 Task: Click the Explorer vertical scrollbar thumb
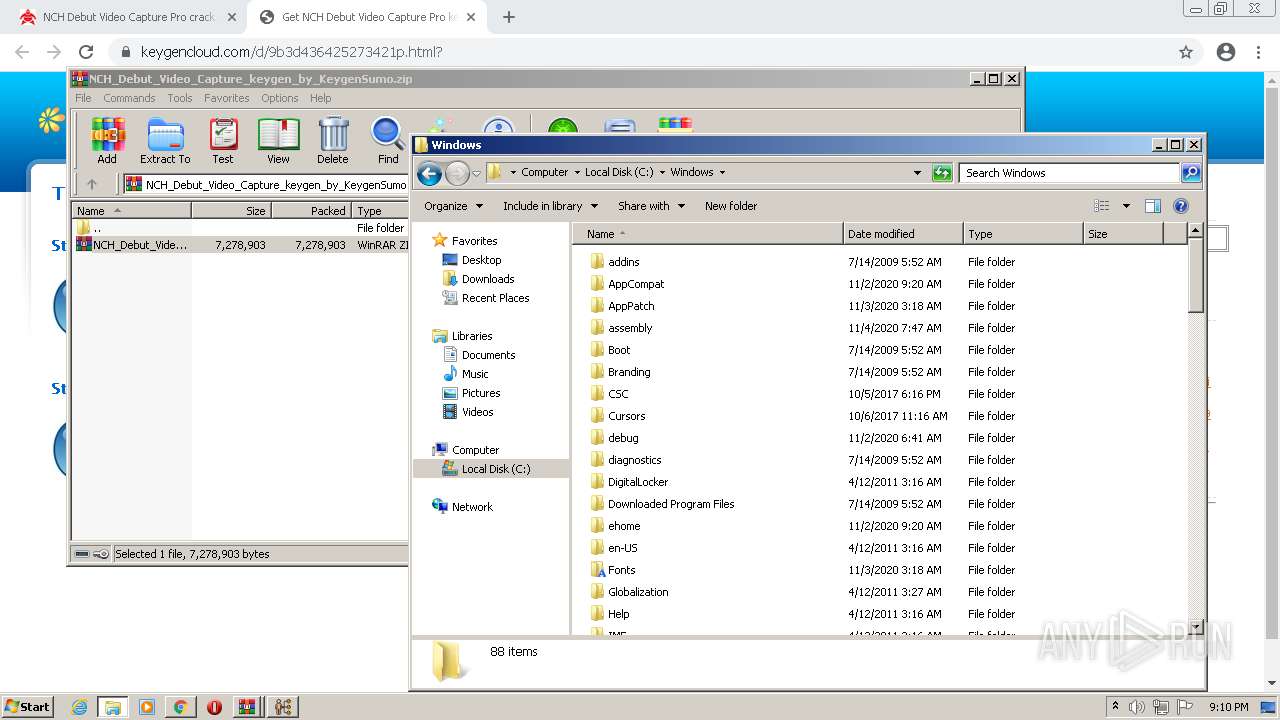click(1195, 277)
